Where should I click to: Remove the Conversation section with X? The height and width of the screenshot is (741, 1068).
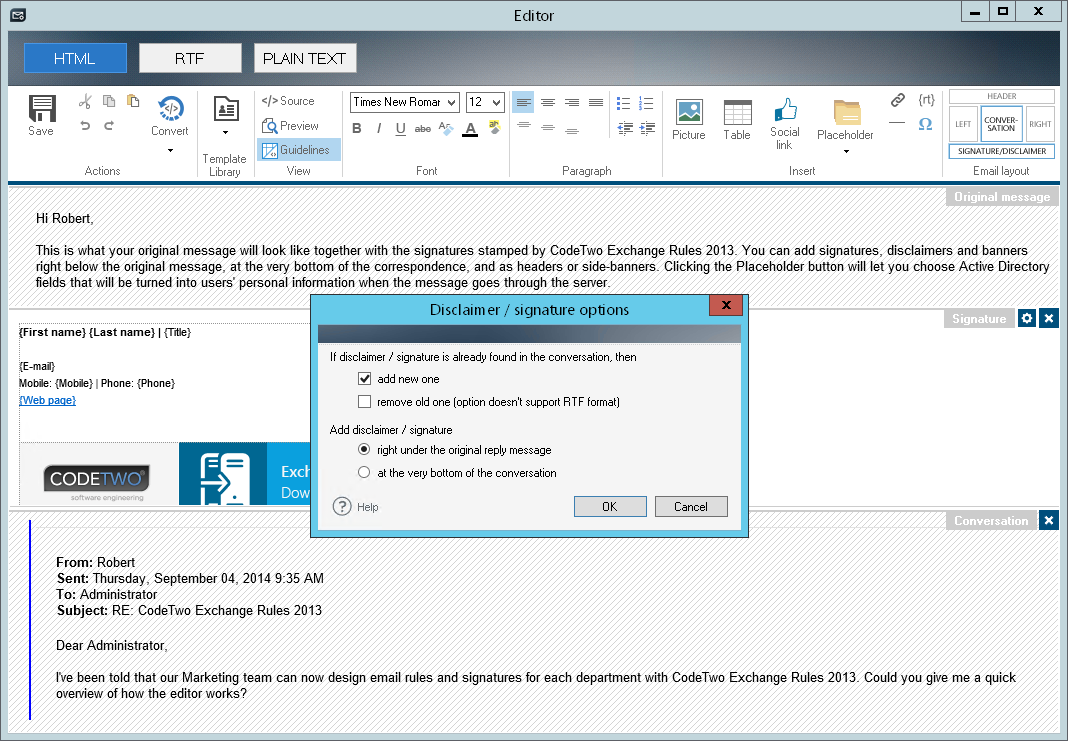point(1049,520)
